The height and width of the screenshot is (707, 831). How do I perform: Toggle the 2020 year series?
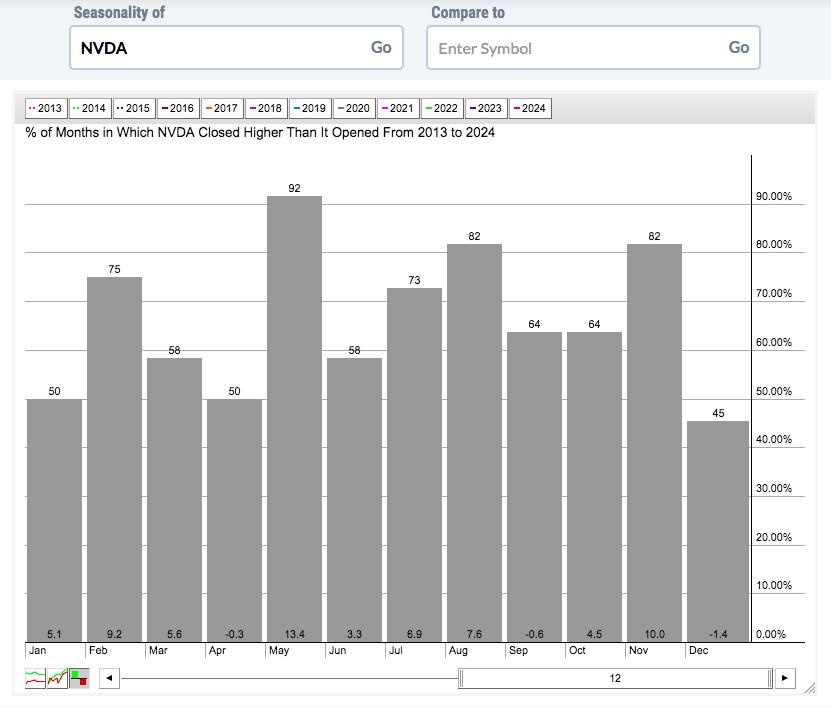coord(354,108)
